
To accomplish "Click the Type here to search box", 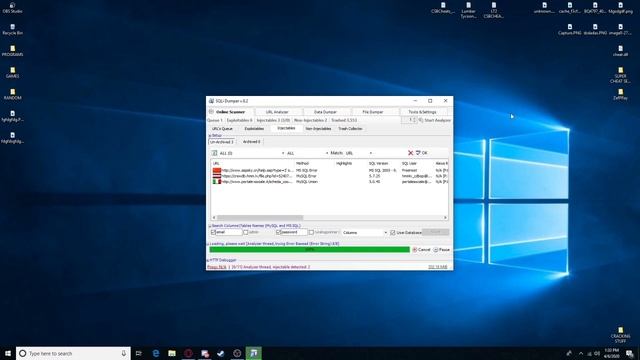I will point(73,353).
